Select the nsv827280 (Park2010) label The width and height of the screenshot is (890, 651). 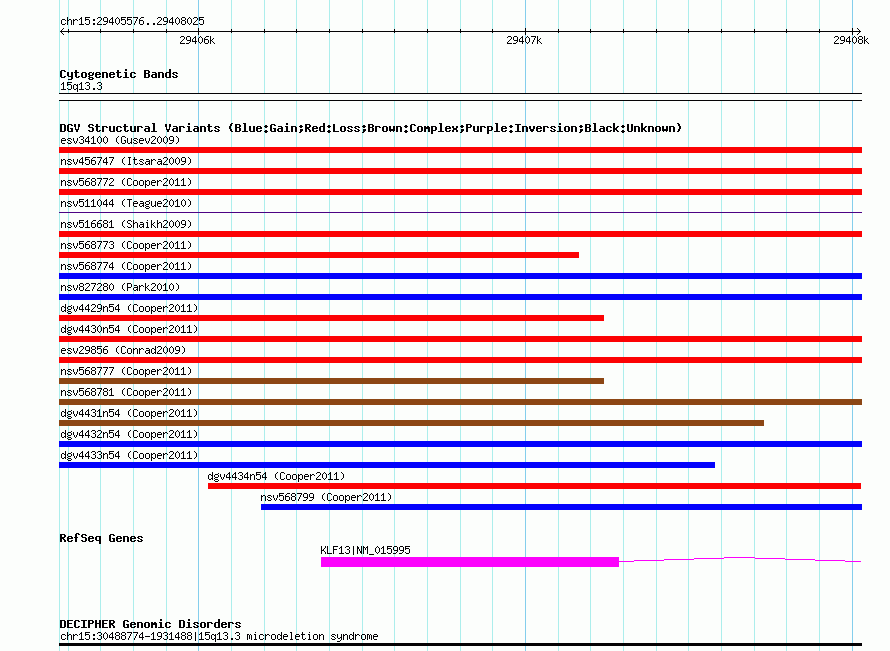point(120,287)
